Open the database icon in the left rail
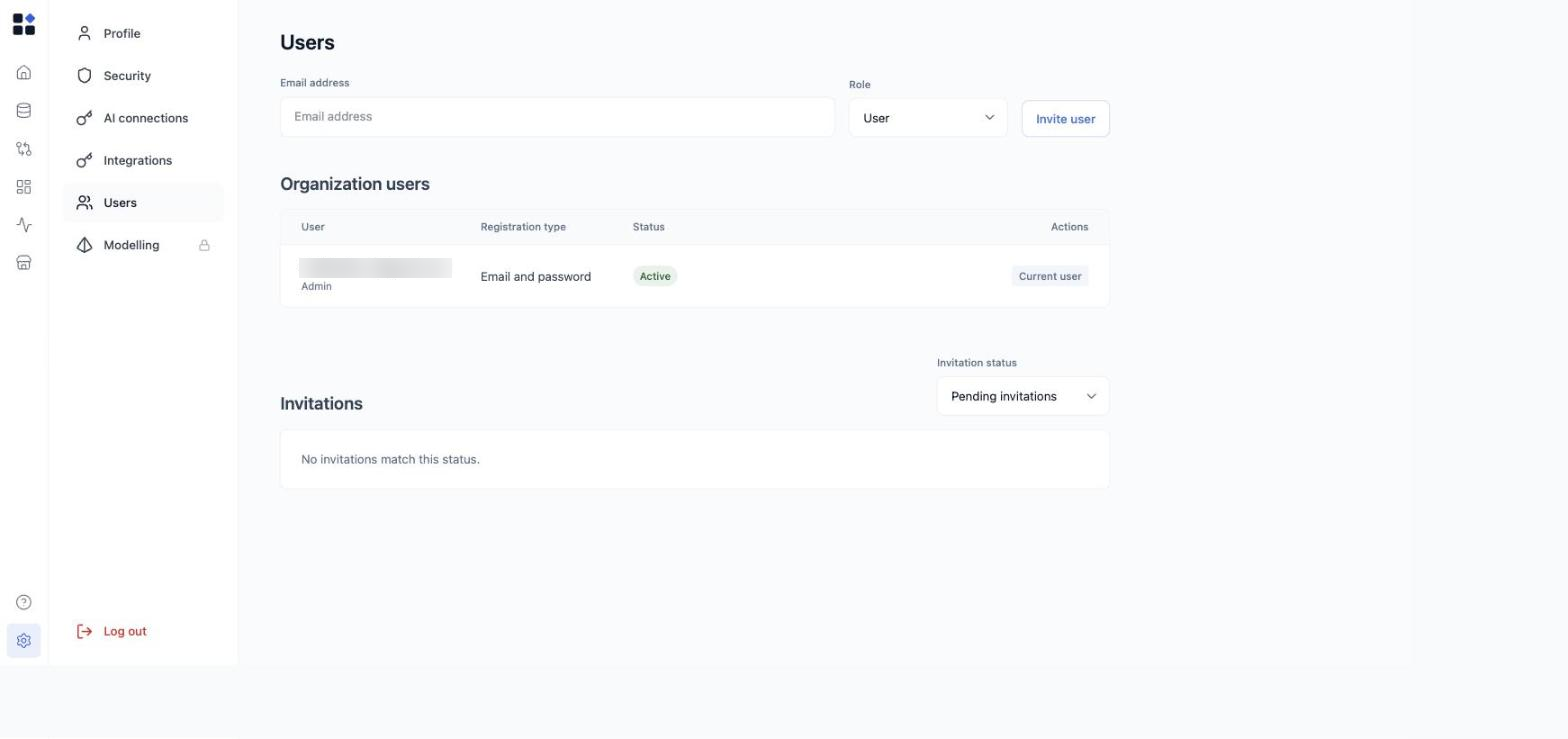Image resolution: width=1568 pixels, height=739 pixels. coord(24,111)
